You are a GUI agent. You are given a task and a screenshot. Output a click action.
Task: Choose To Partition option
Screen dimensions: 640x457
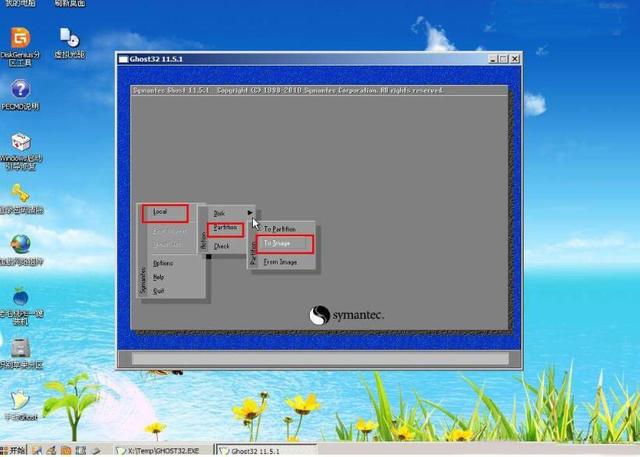280,228
